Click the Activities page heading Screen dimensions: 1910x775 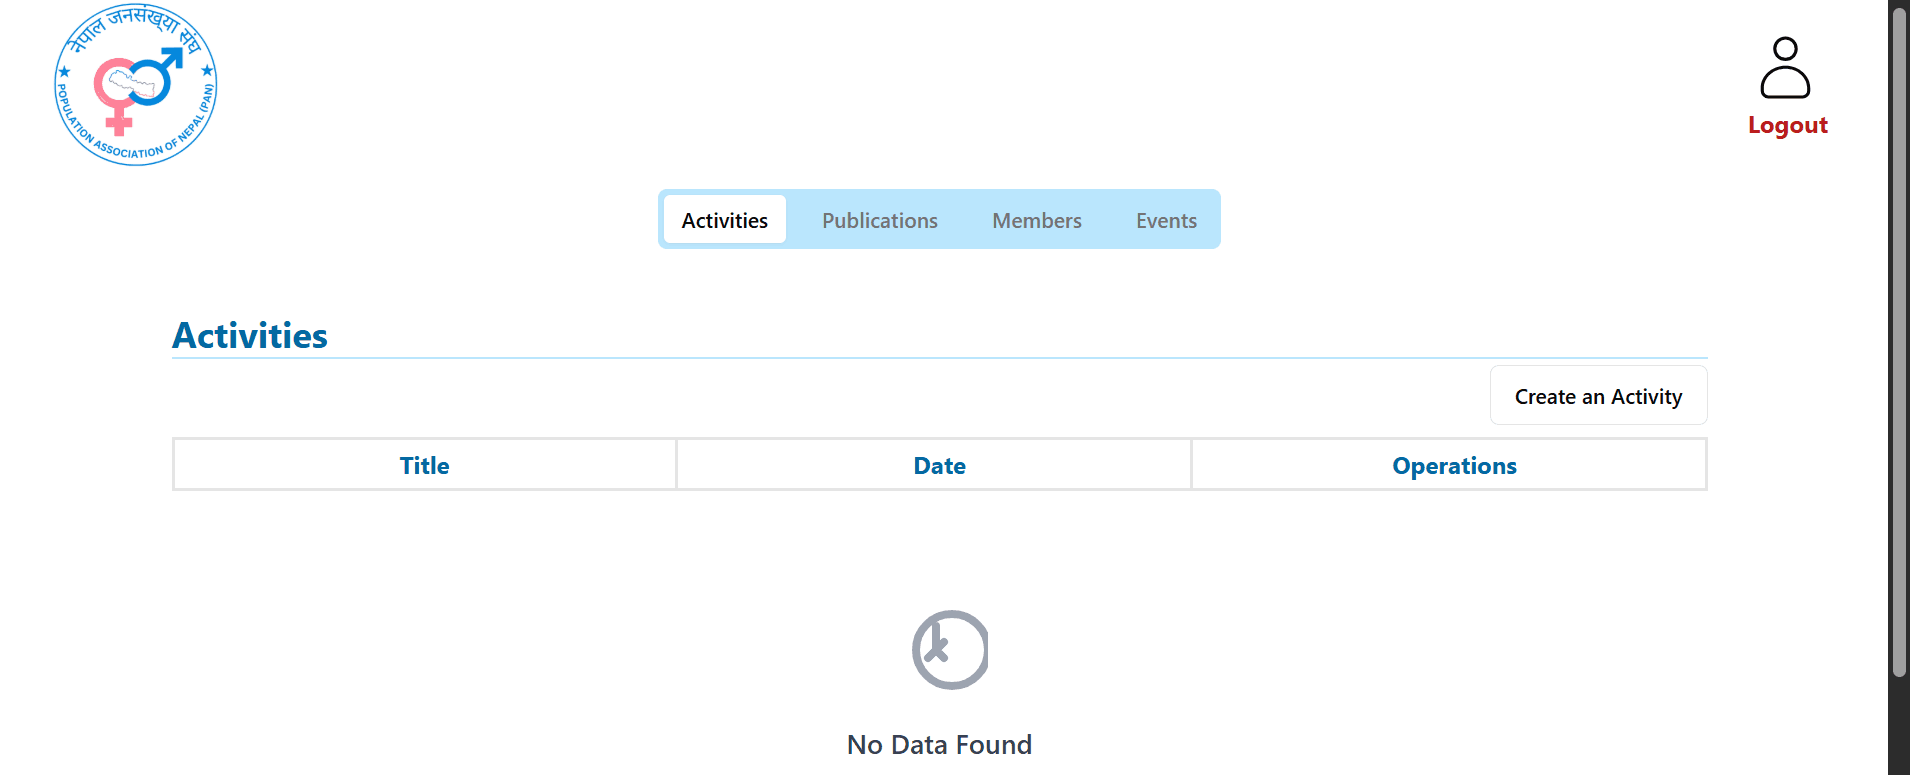tap(250, 336)
